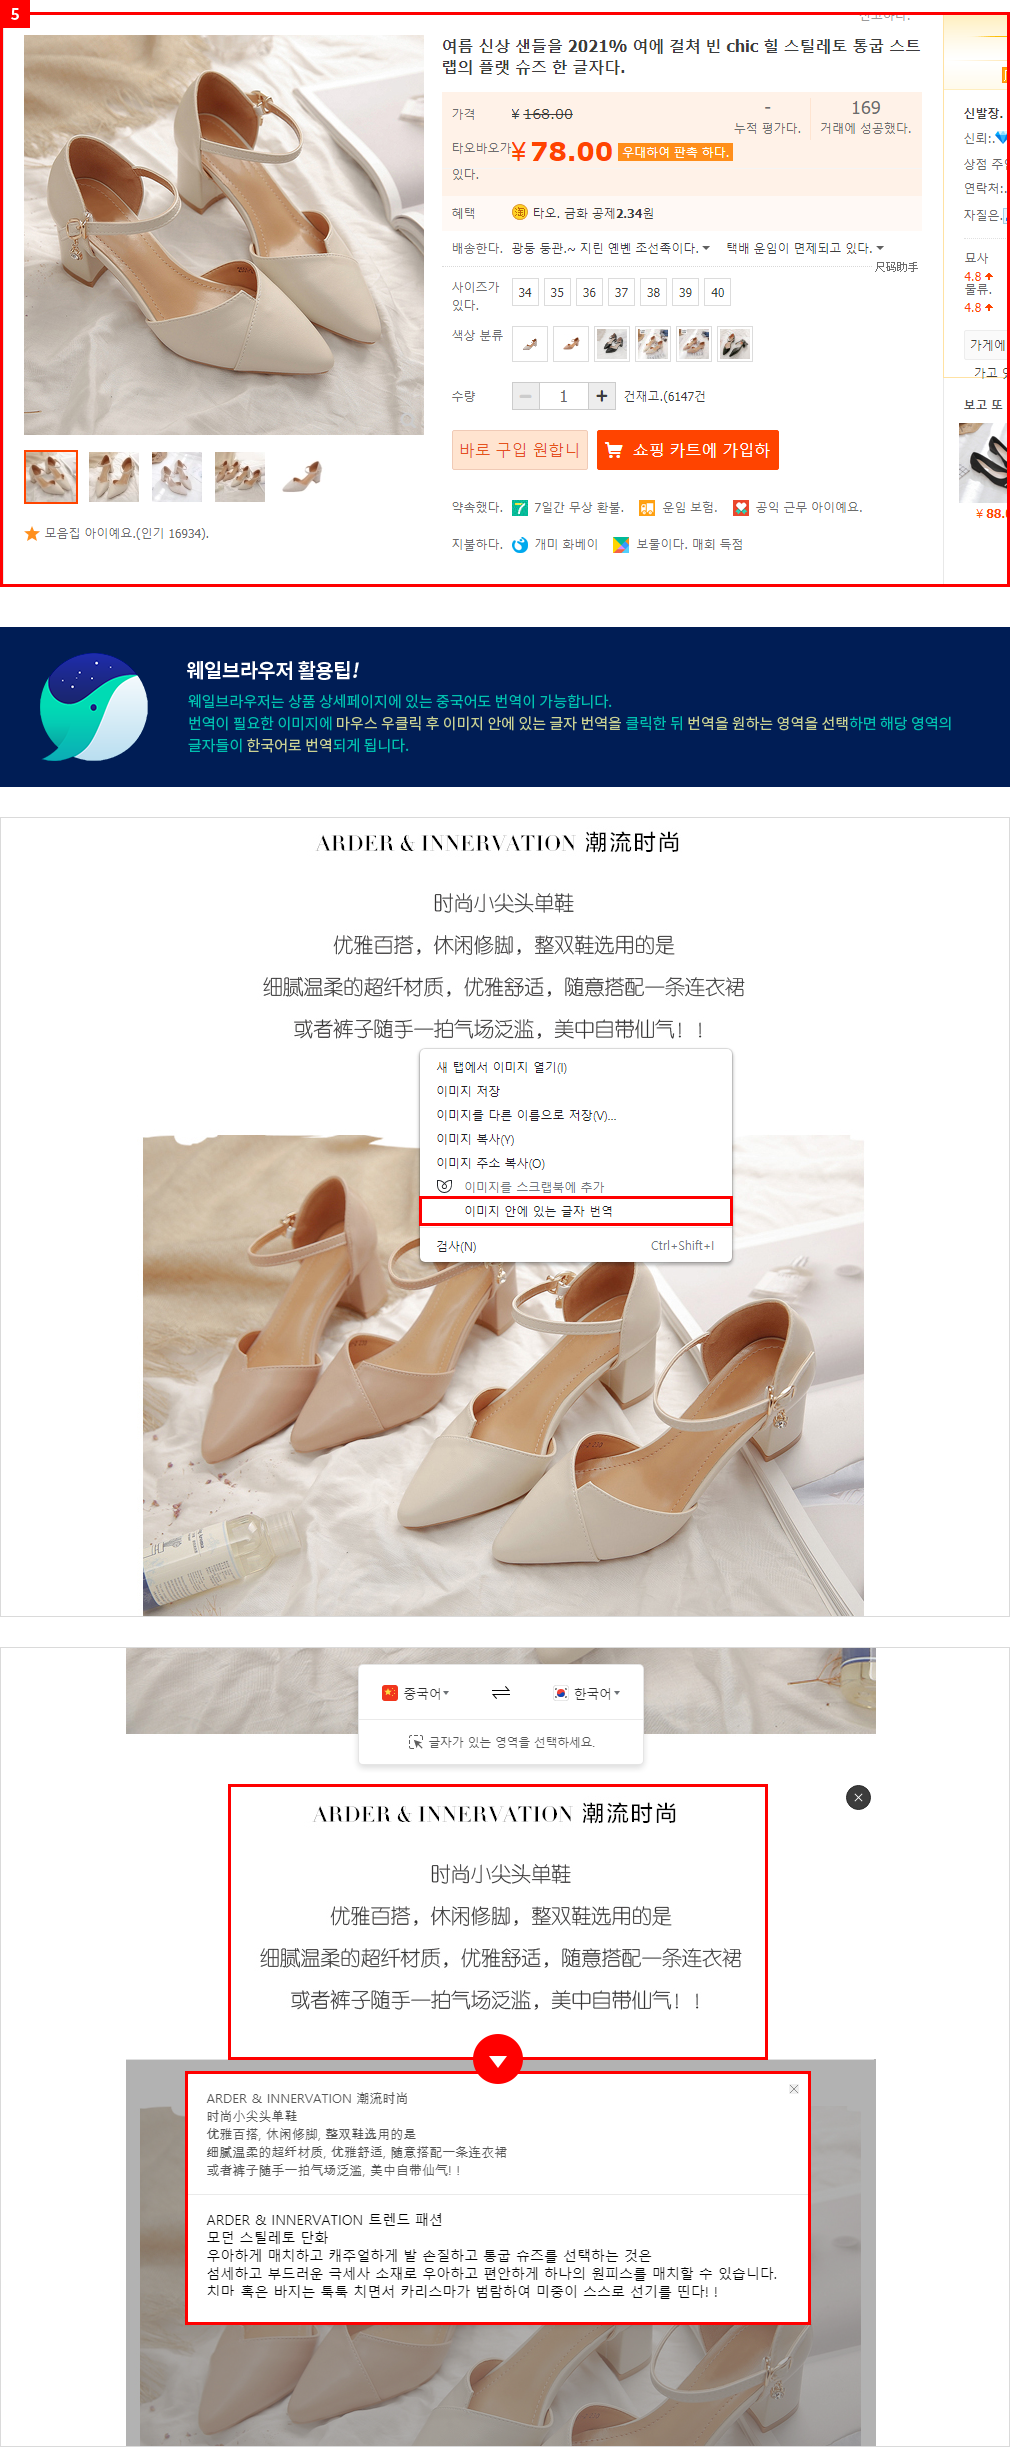
Task: Select save image menu entry
Action: (x=468, y=1091)
